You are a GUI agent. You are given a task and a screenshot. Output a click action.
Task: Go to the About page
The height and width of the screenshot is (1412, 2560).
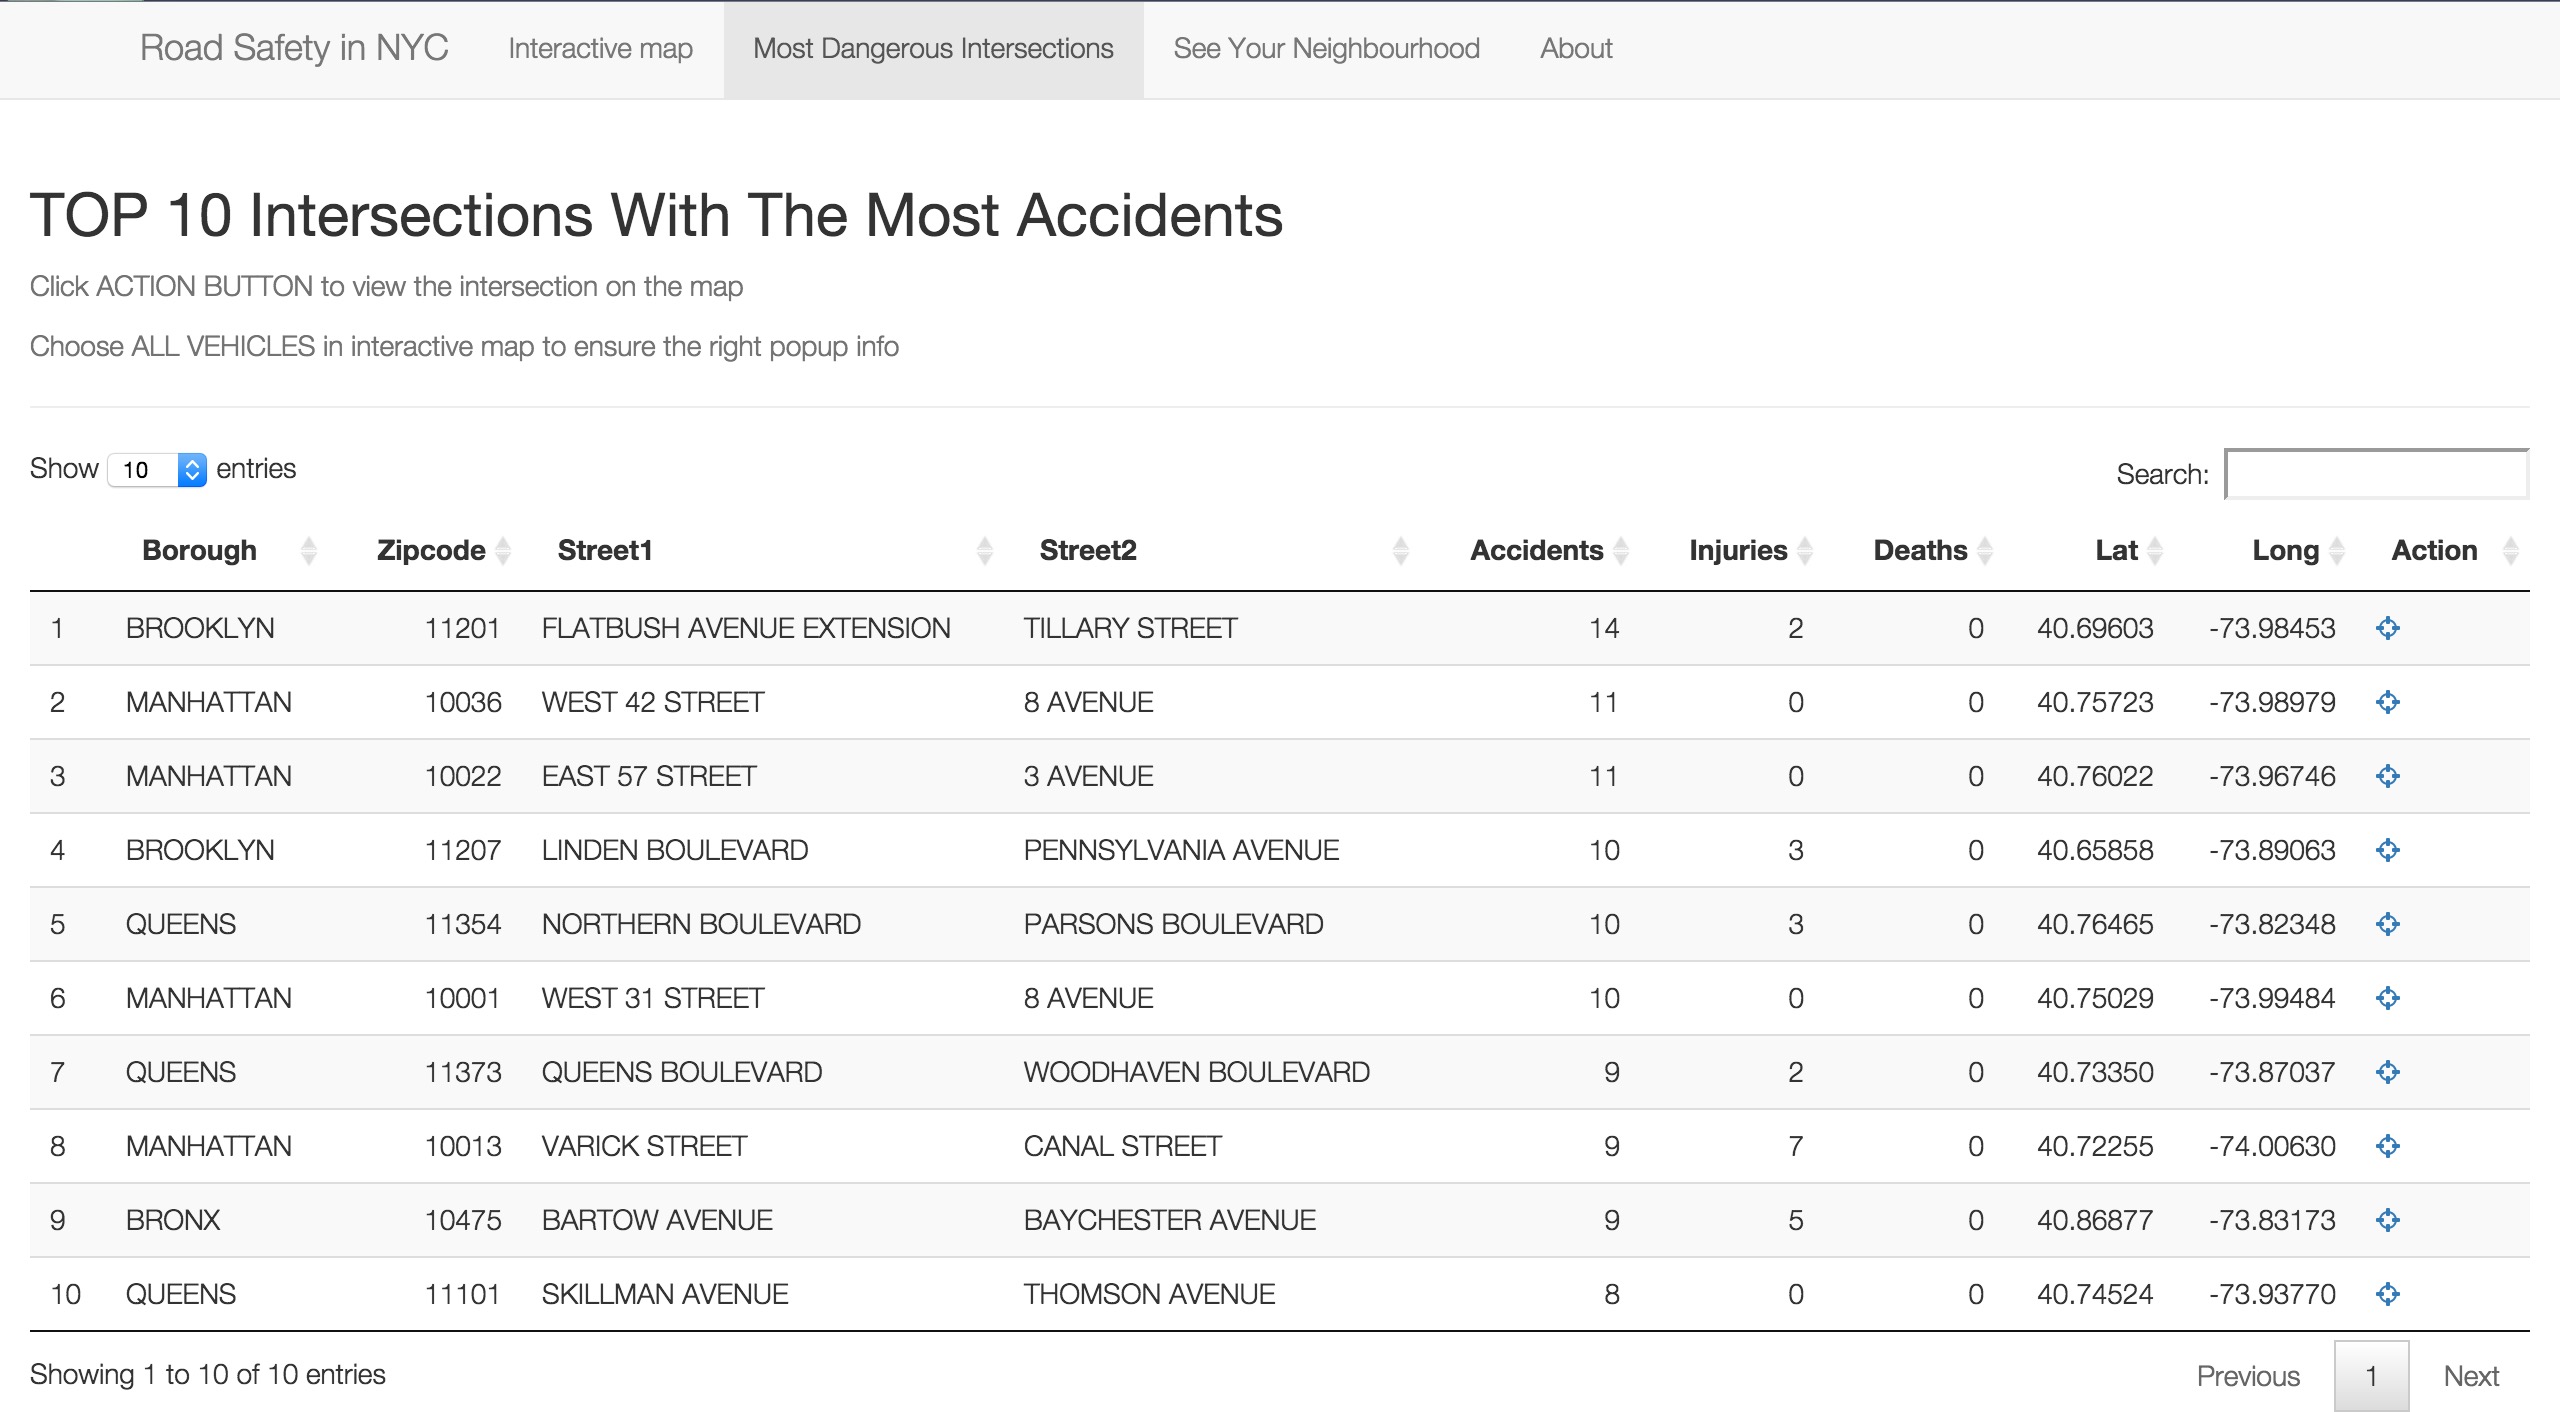(1576, 48)
